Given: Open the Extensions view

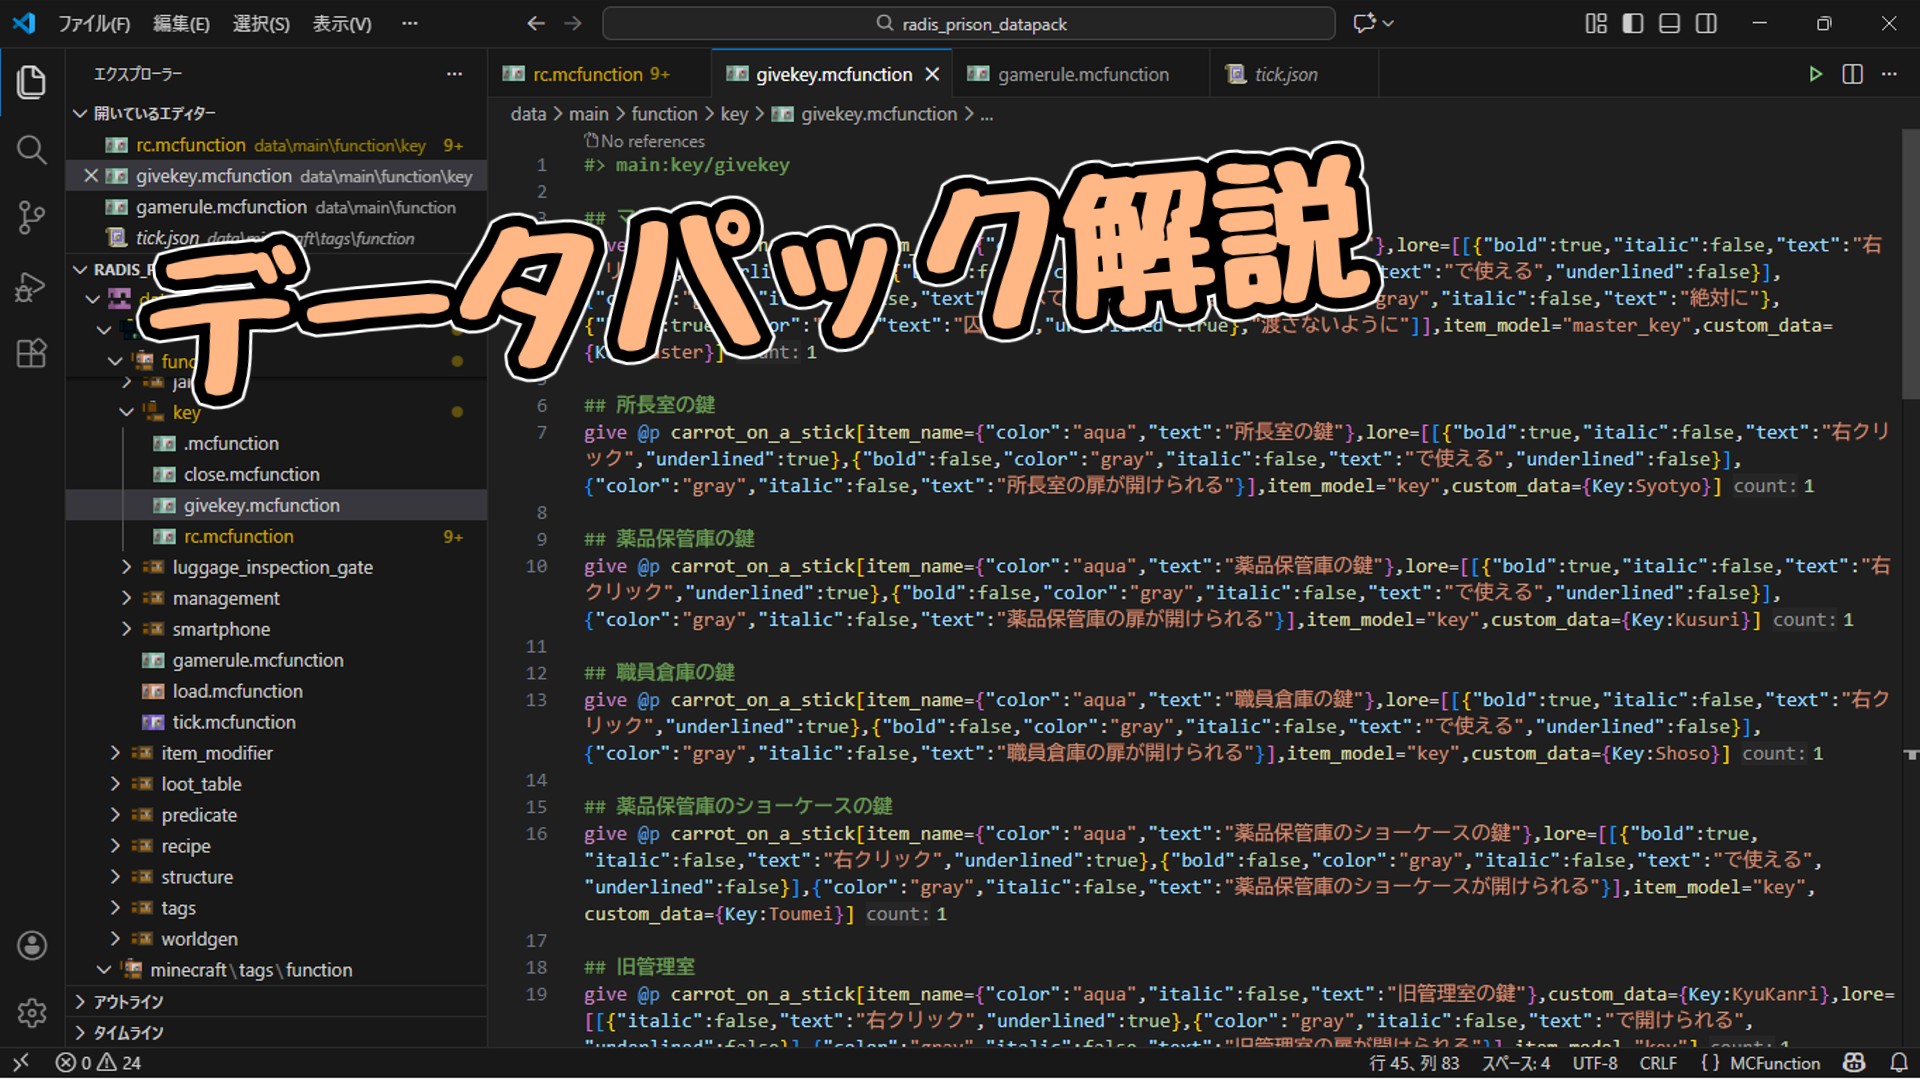Looking at the screenshot, I should pyautogui.click(x=31, y=353).
